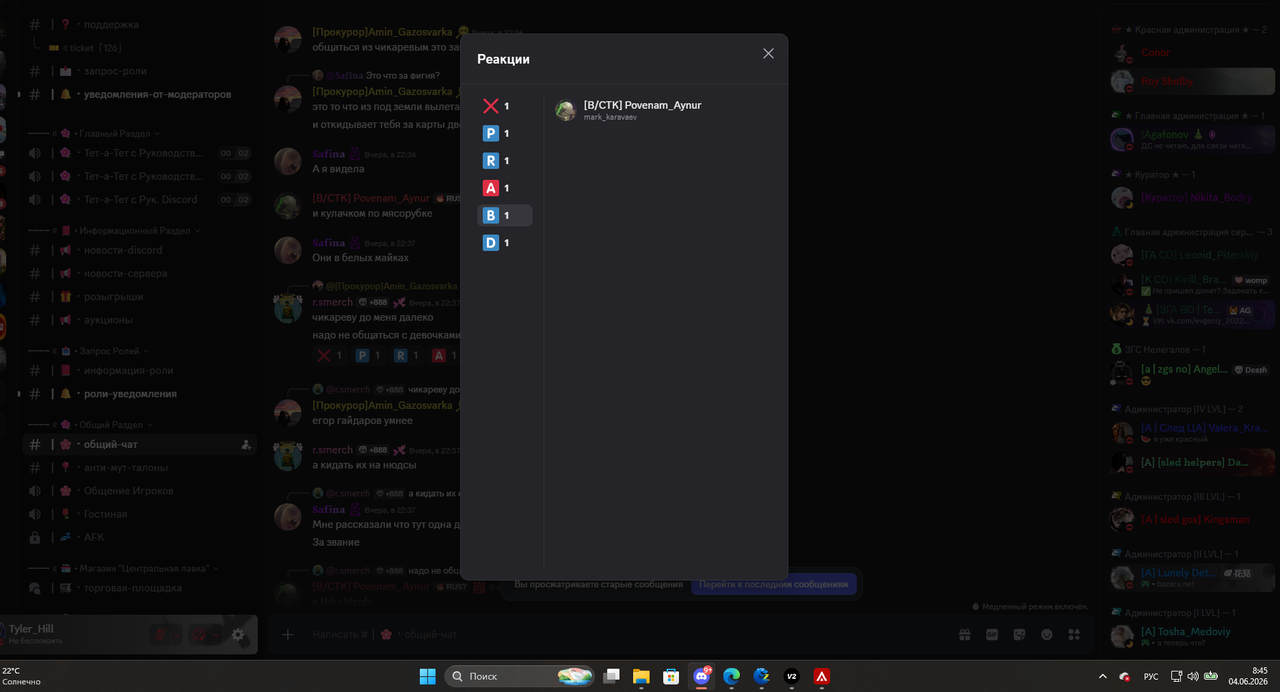Open Microsoft Store from taskbar
The image size is (1280, 692).
pyautogui.click(x=671, y=677)
